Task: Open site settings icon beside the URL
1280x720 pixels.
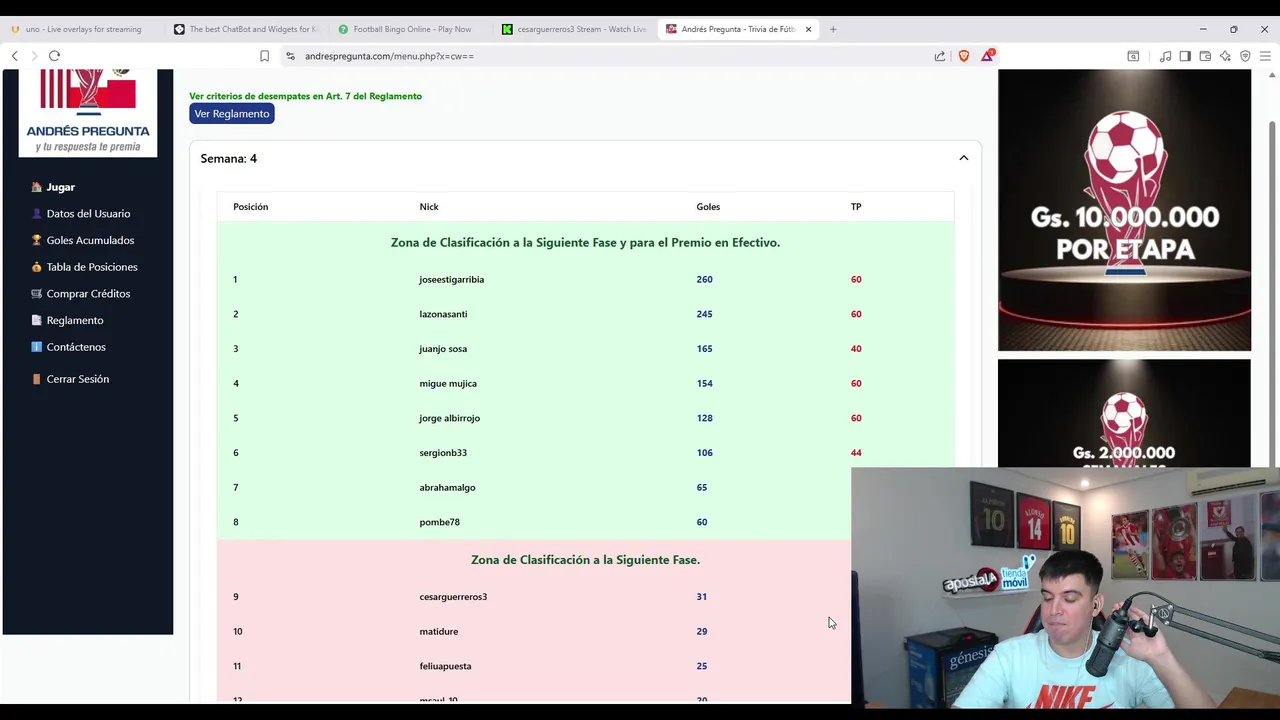Action: pyautogui.click(x=291, y=56)
